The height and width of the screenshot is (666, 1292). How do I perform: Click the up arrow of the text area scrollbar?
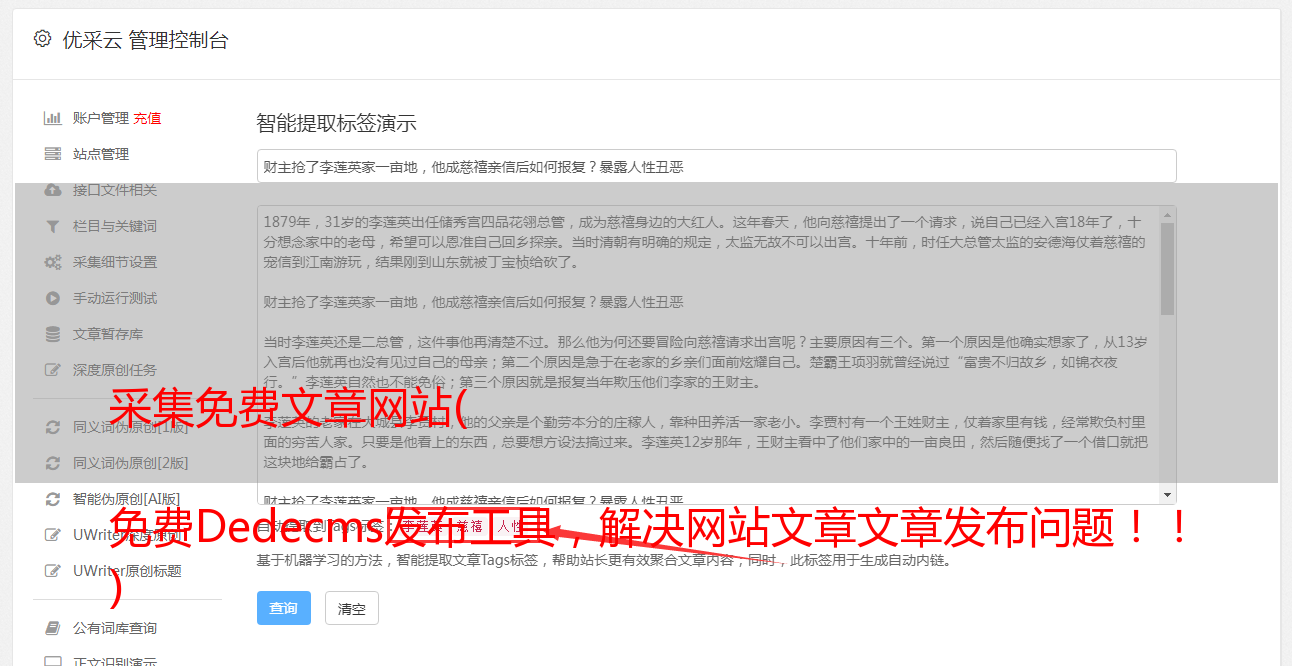pyautogui.click(x=1167, y=215)
